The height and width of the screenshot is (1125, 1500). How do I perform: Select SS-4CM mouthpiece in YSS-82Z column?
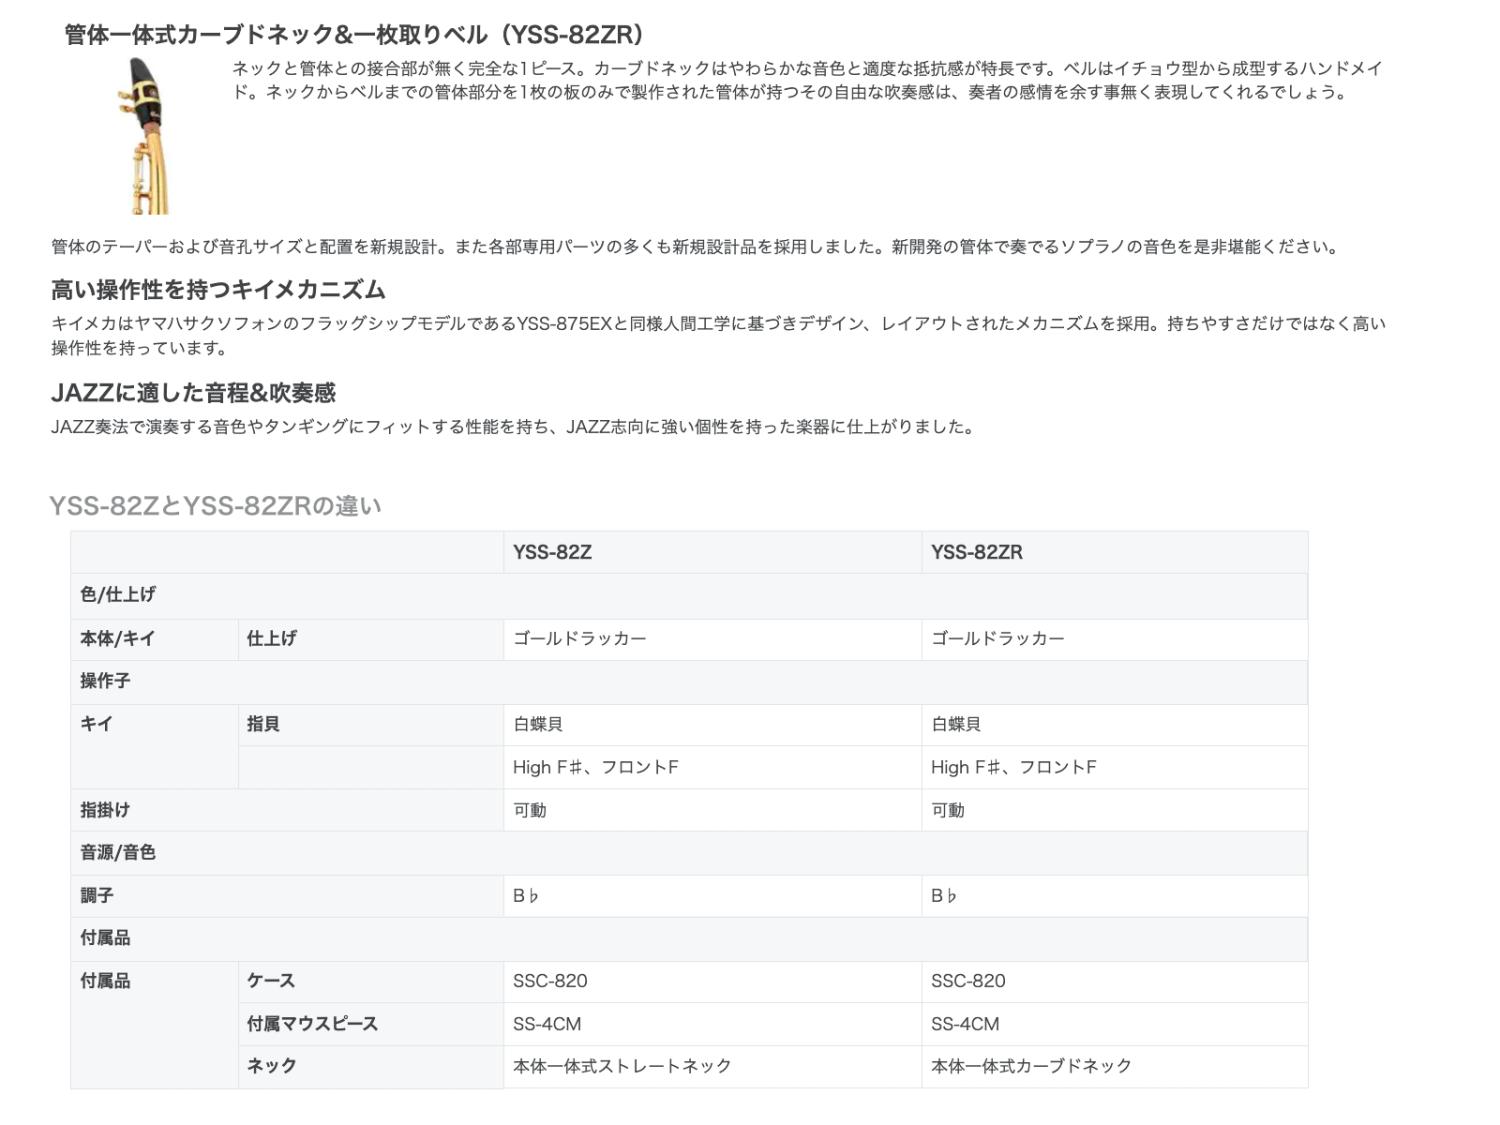tap(546, 1024)
